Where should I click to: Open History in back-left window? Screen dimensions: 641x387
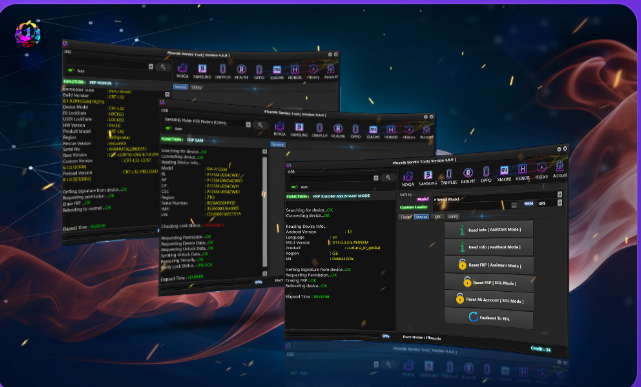click(x=313, y=72)
